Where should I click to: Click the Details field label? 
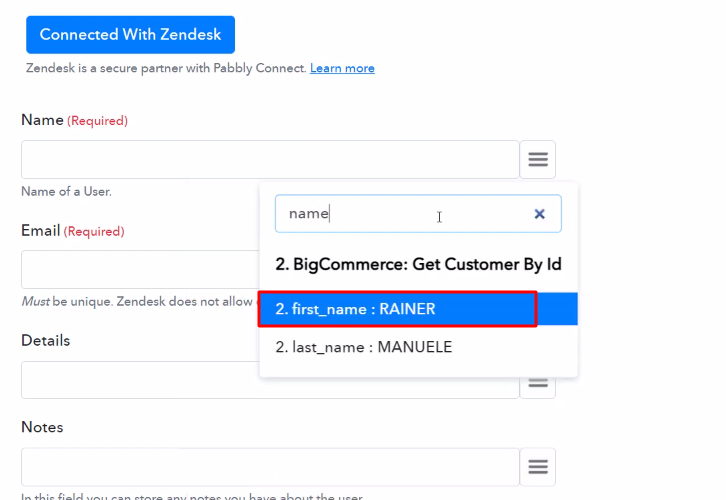45,341
